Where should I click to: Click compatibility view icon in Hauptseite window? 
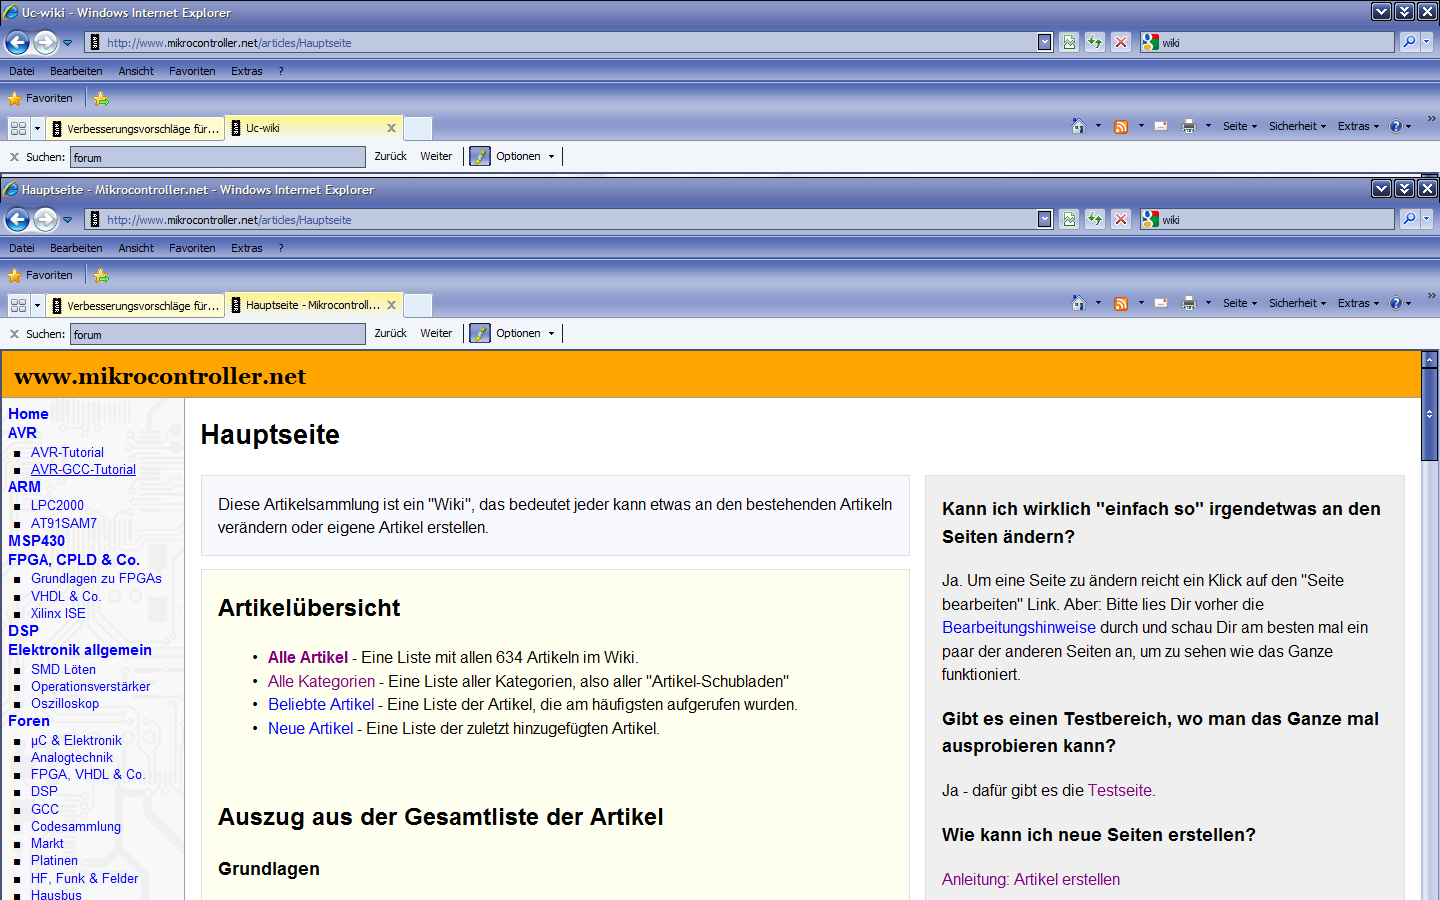(x=1069, y=219)
